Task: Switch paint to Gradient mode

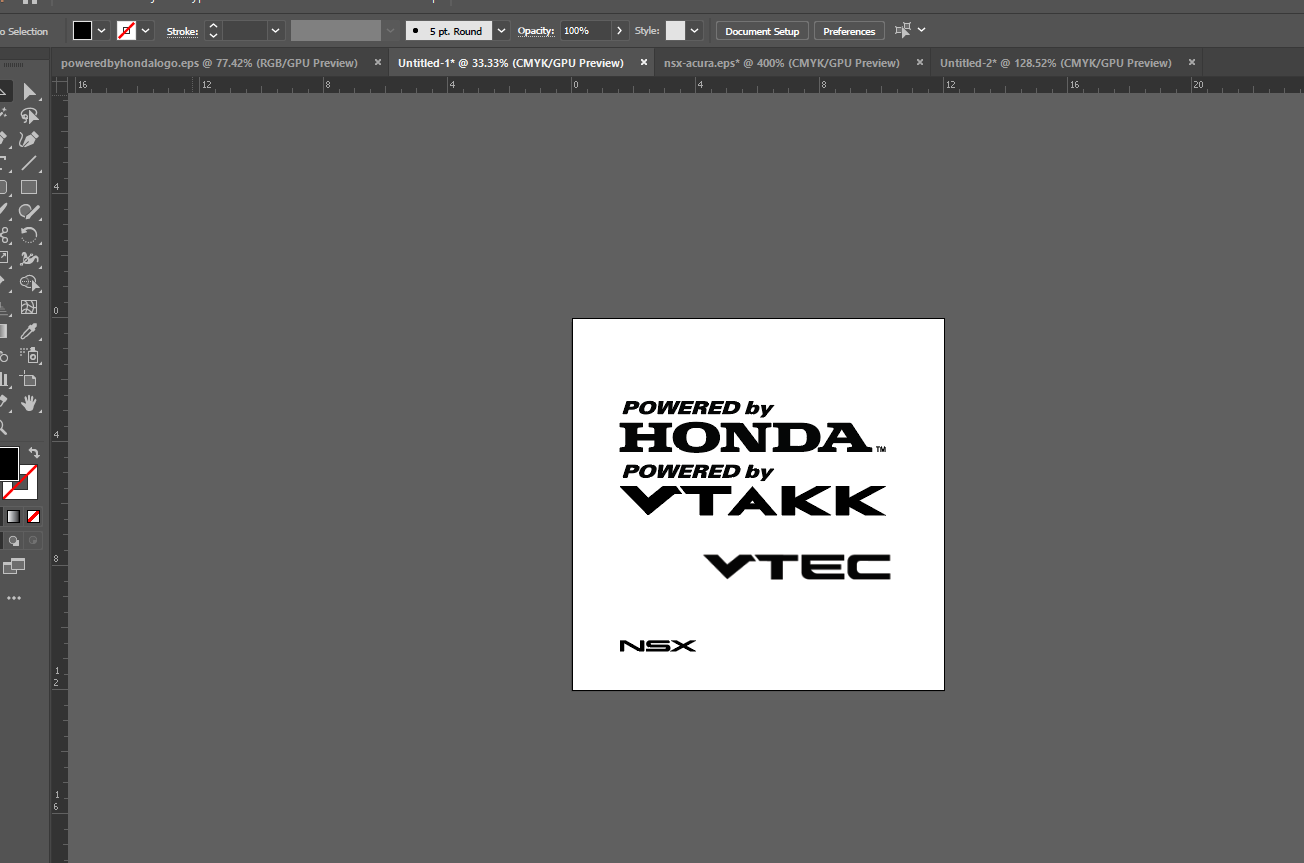Action: 13,516
